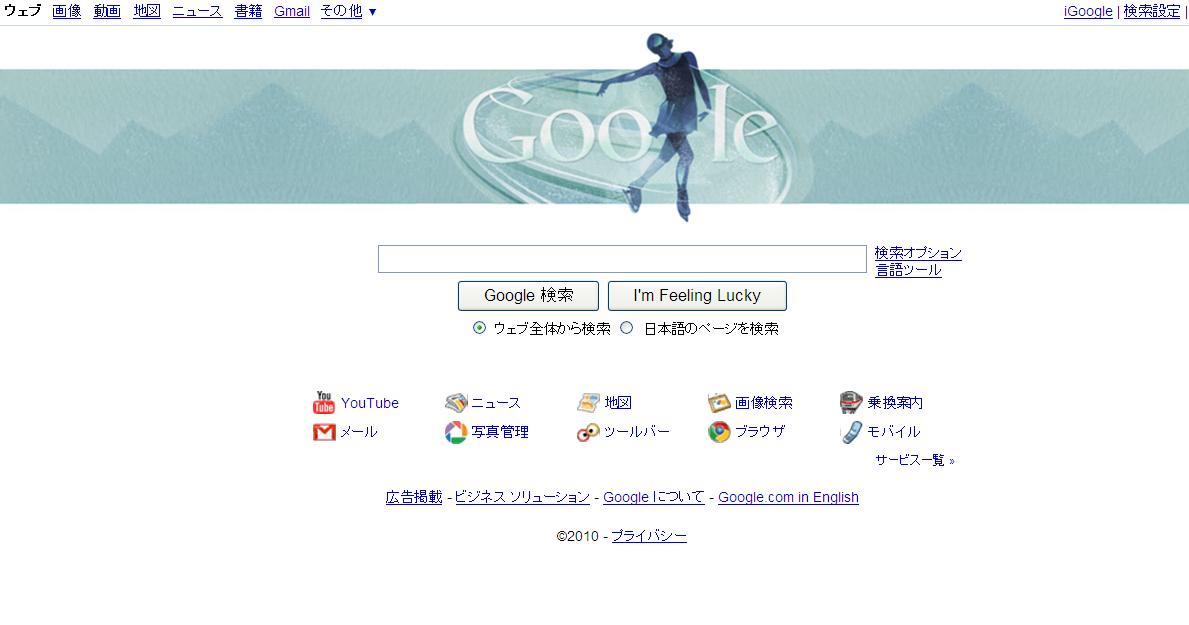Click the Gmail envelope icon (メール)
Image resolution: width=1189 pixels, height=625 pixels.
tap(324, 432)
